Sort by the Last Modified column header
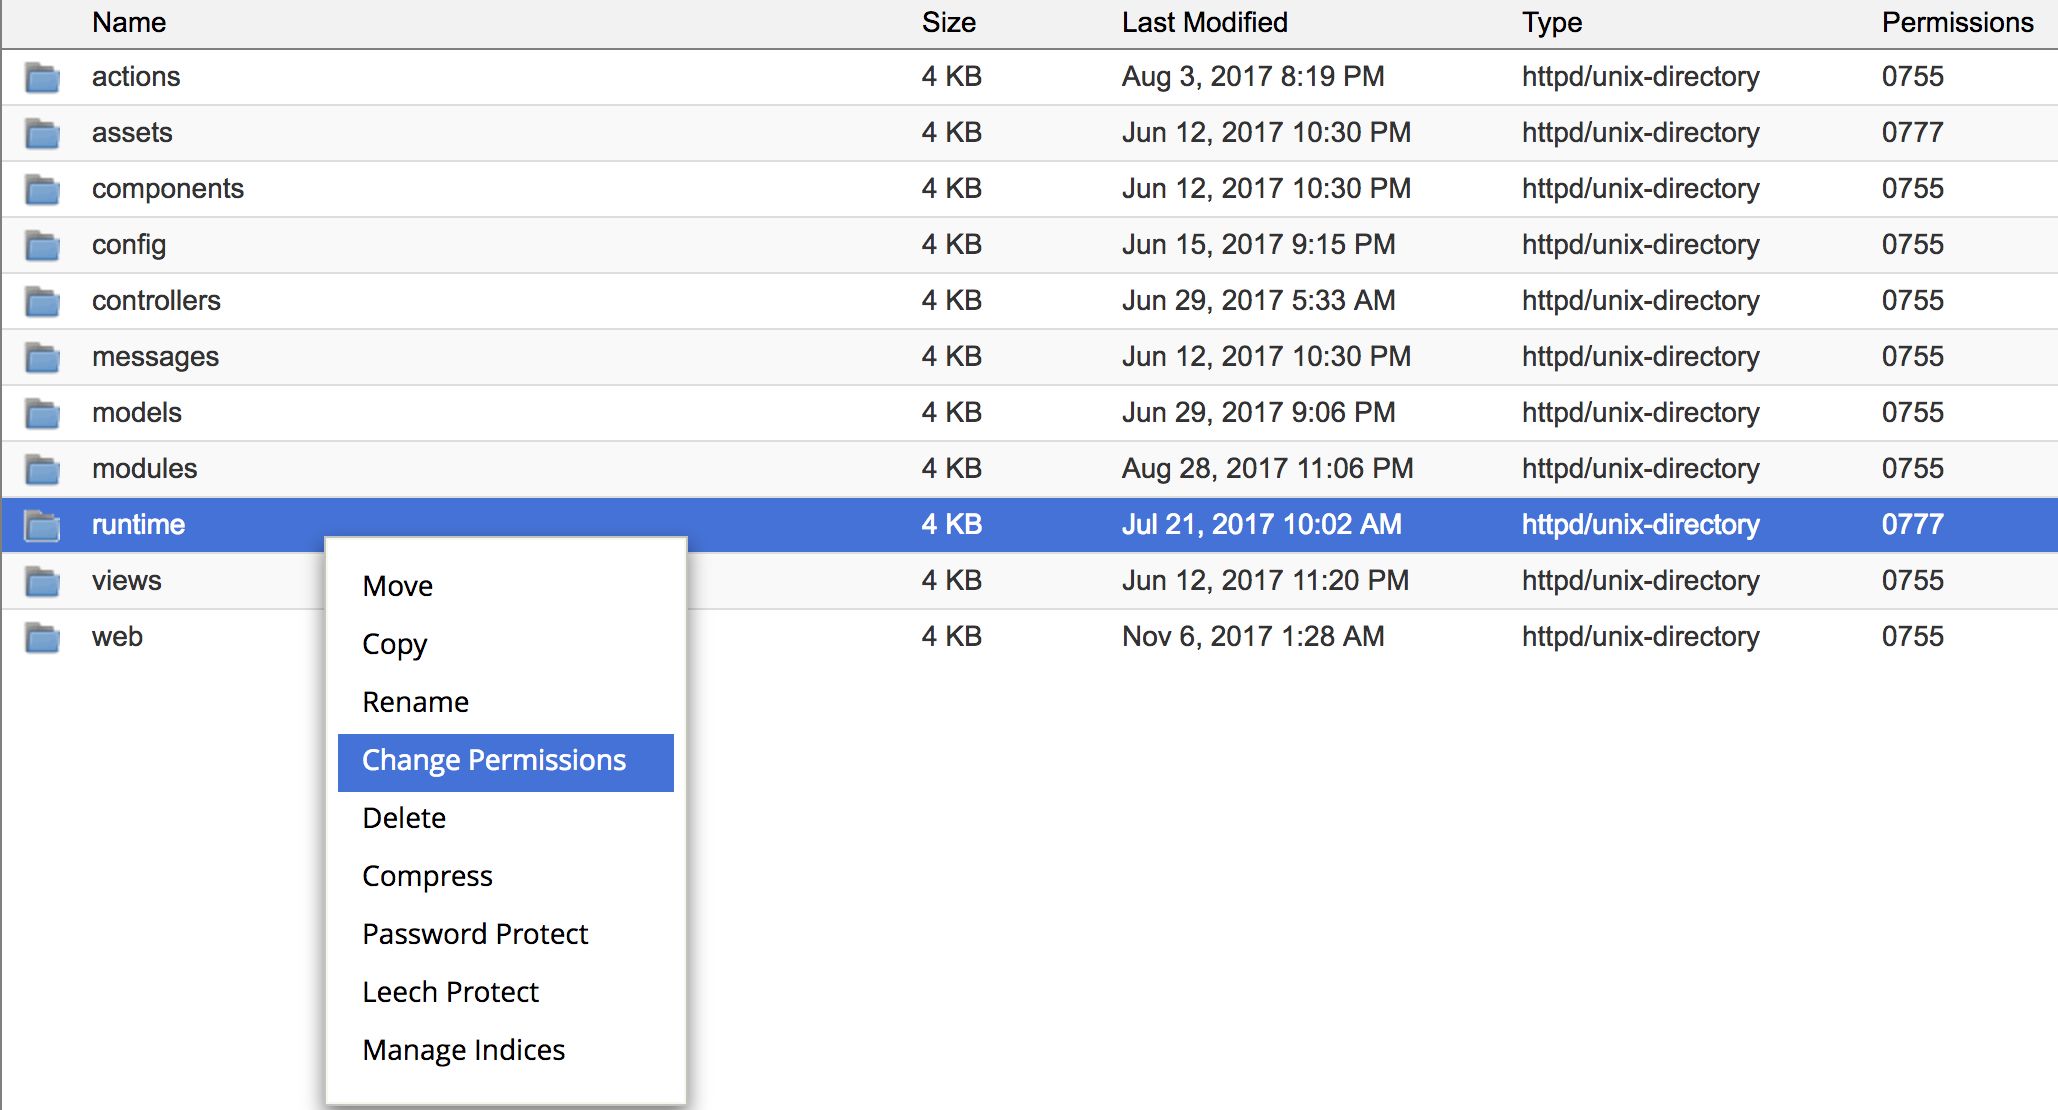 [x=1204, y=22]
